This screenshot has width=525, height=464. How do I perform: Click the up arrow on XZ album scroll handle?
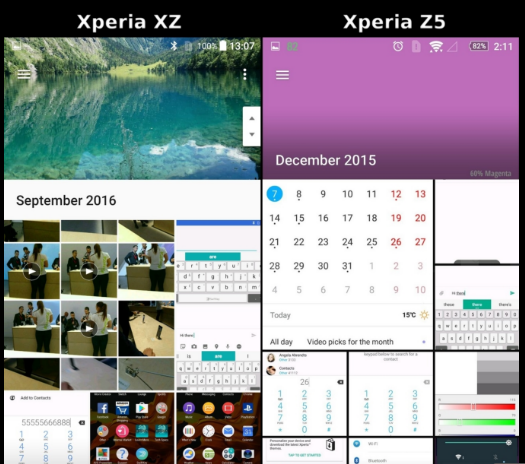pyautogui.click(x=252, y=119)
